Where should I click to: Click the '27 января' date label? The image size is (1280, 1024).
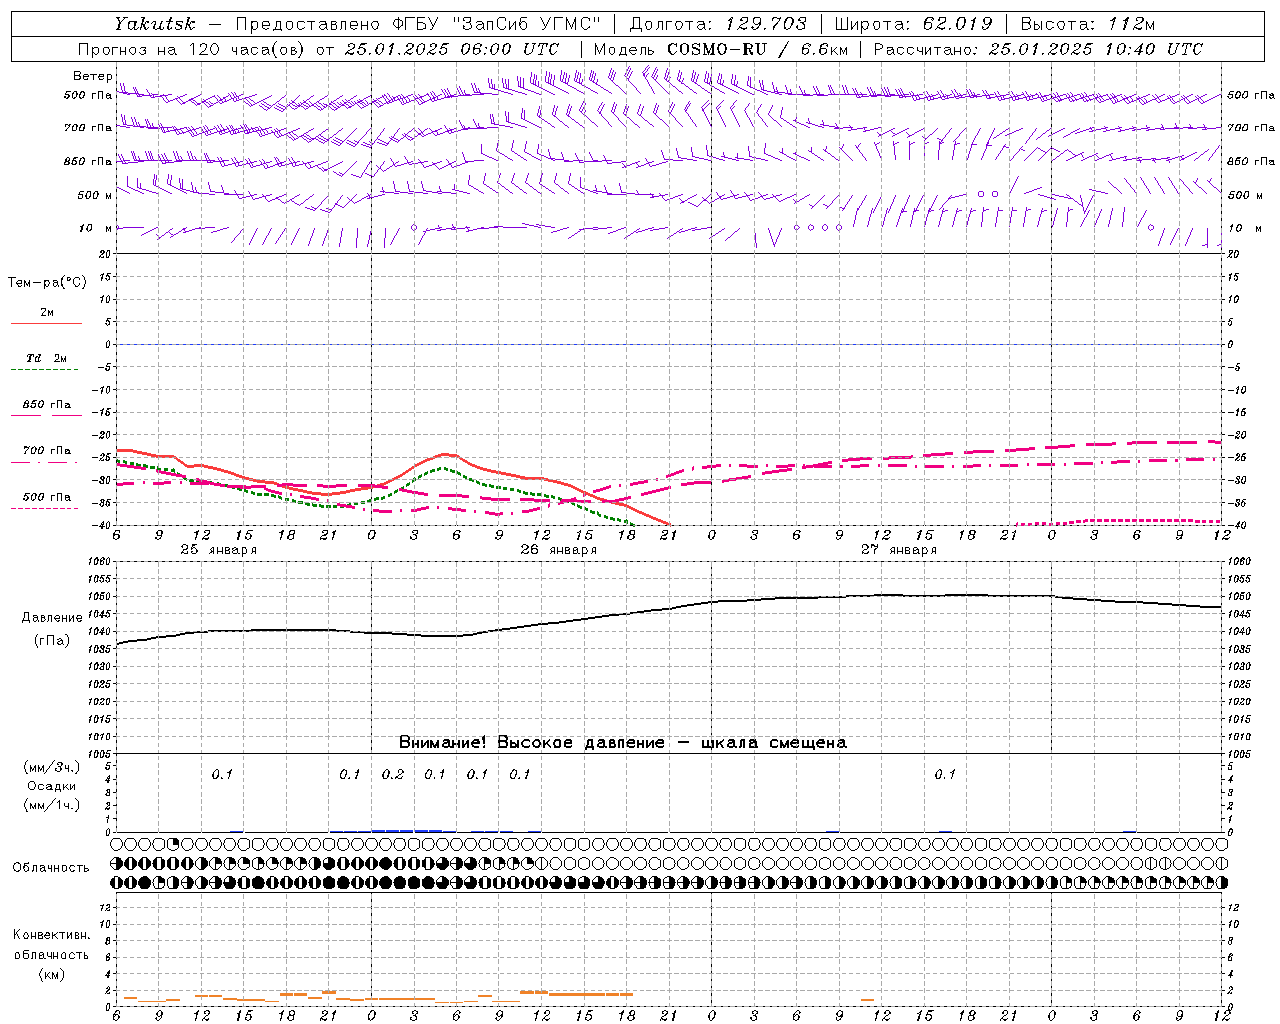(x=898, y=550)
